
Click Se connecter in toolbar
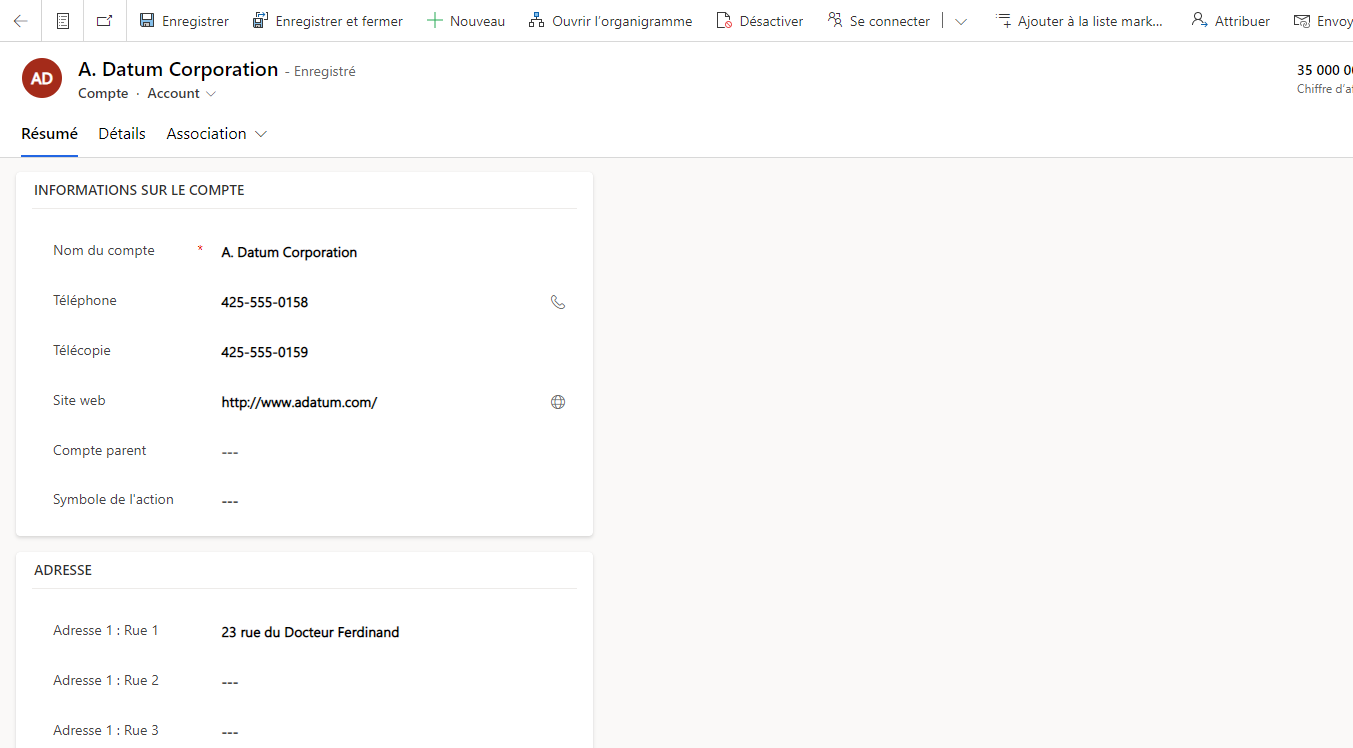pos(879,21)
